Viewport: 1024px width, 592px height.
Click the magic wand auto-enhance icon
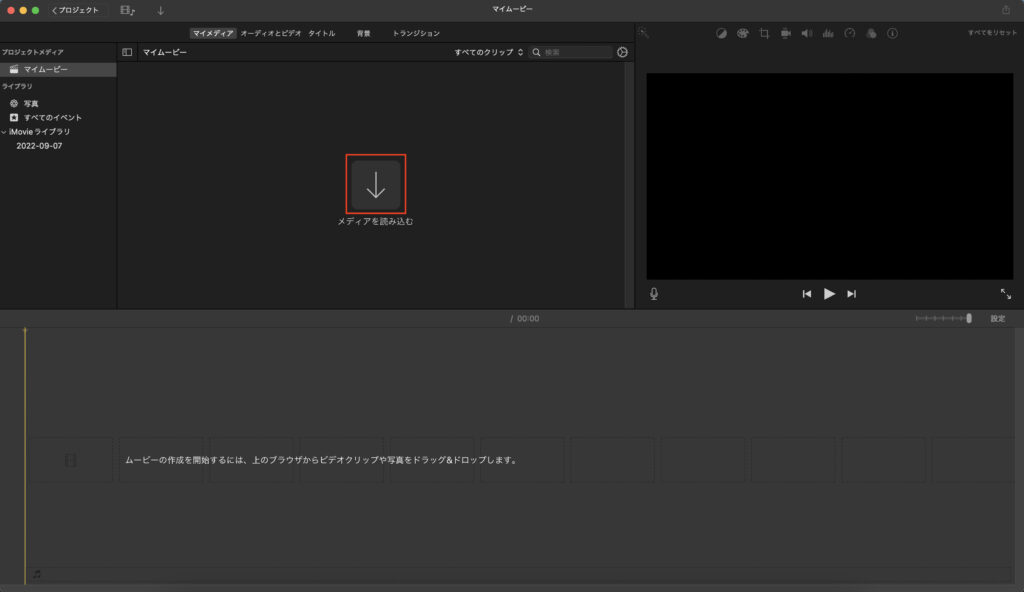point(644,33)
